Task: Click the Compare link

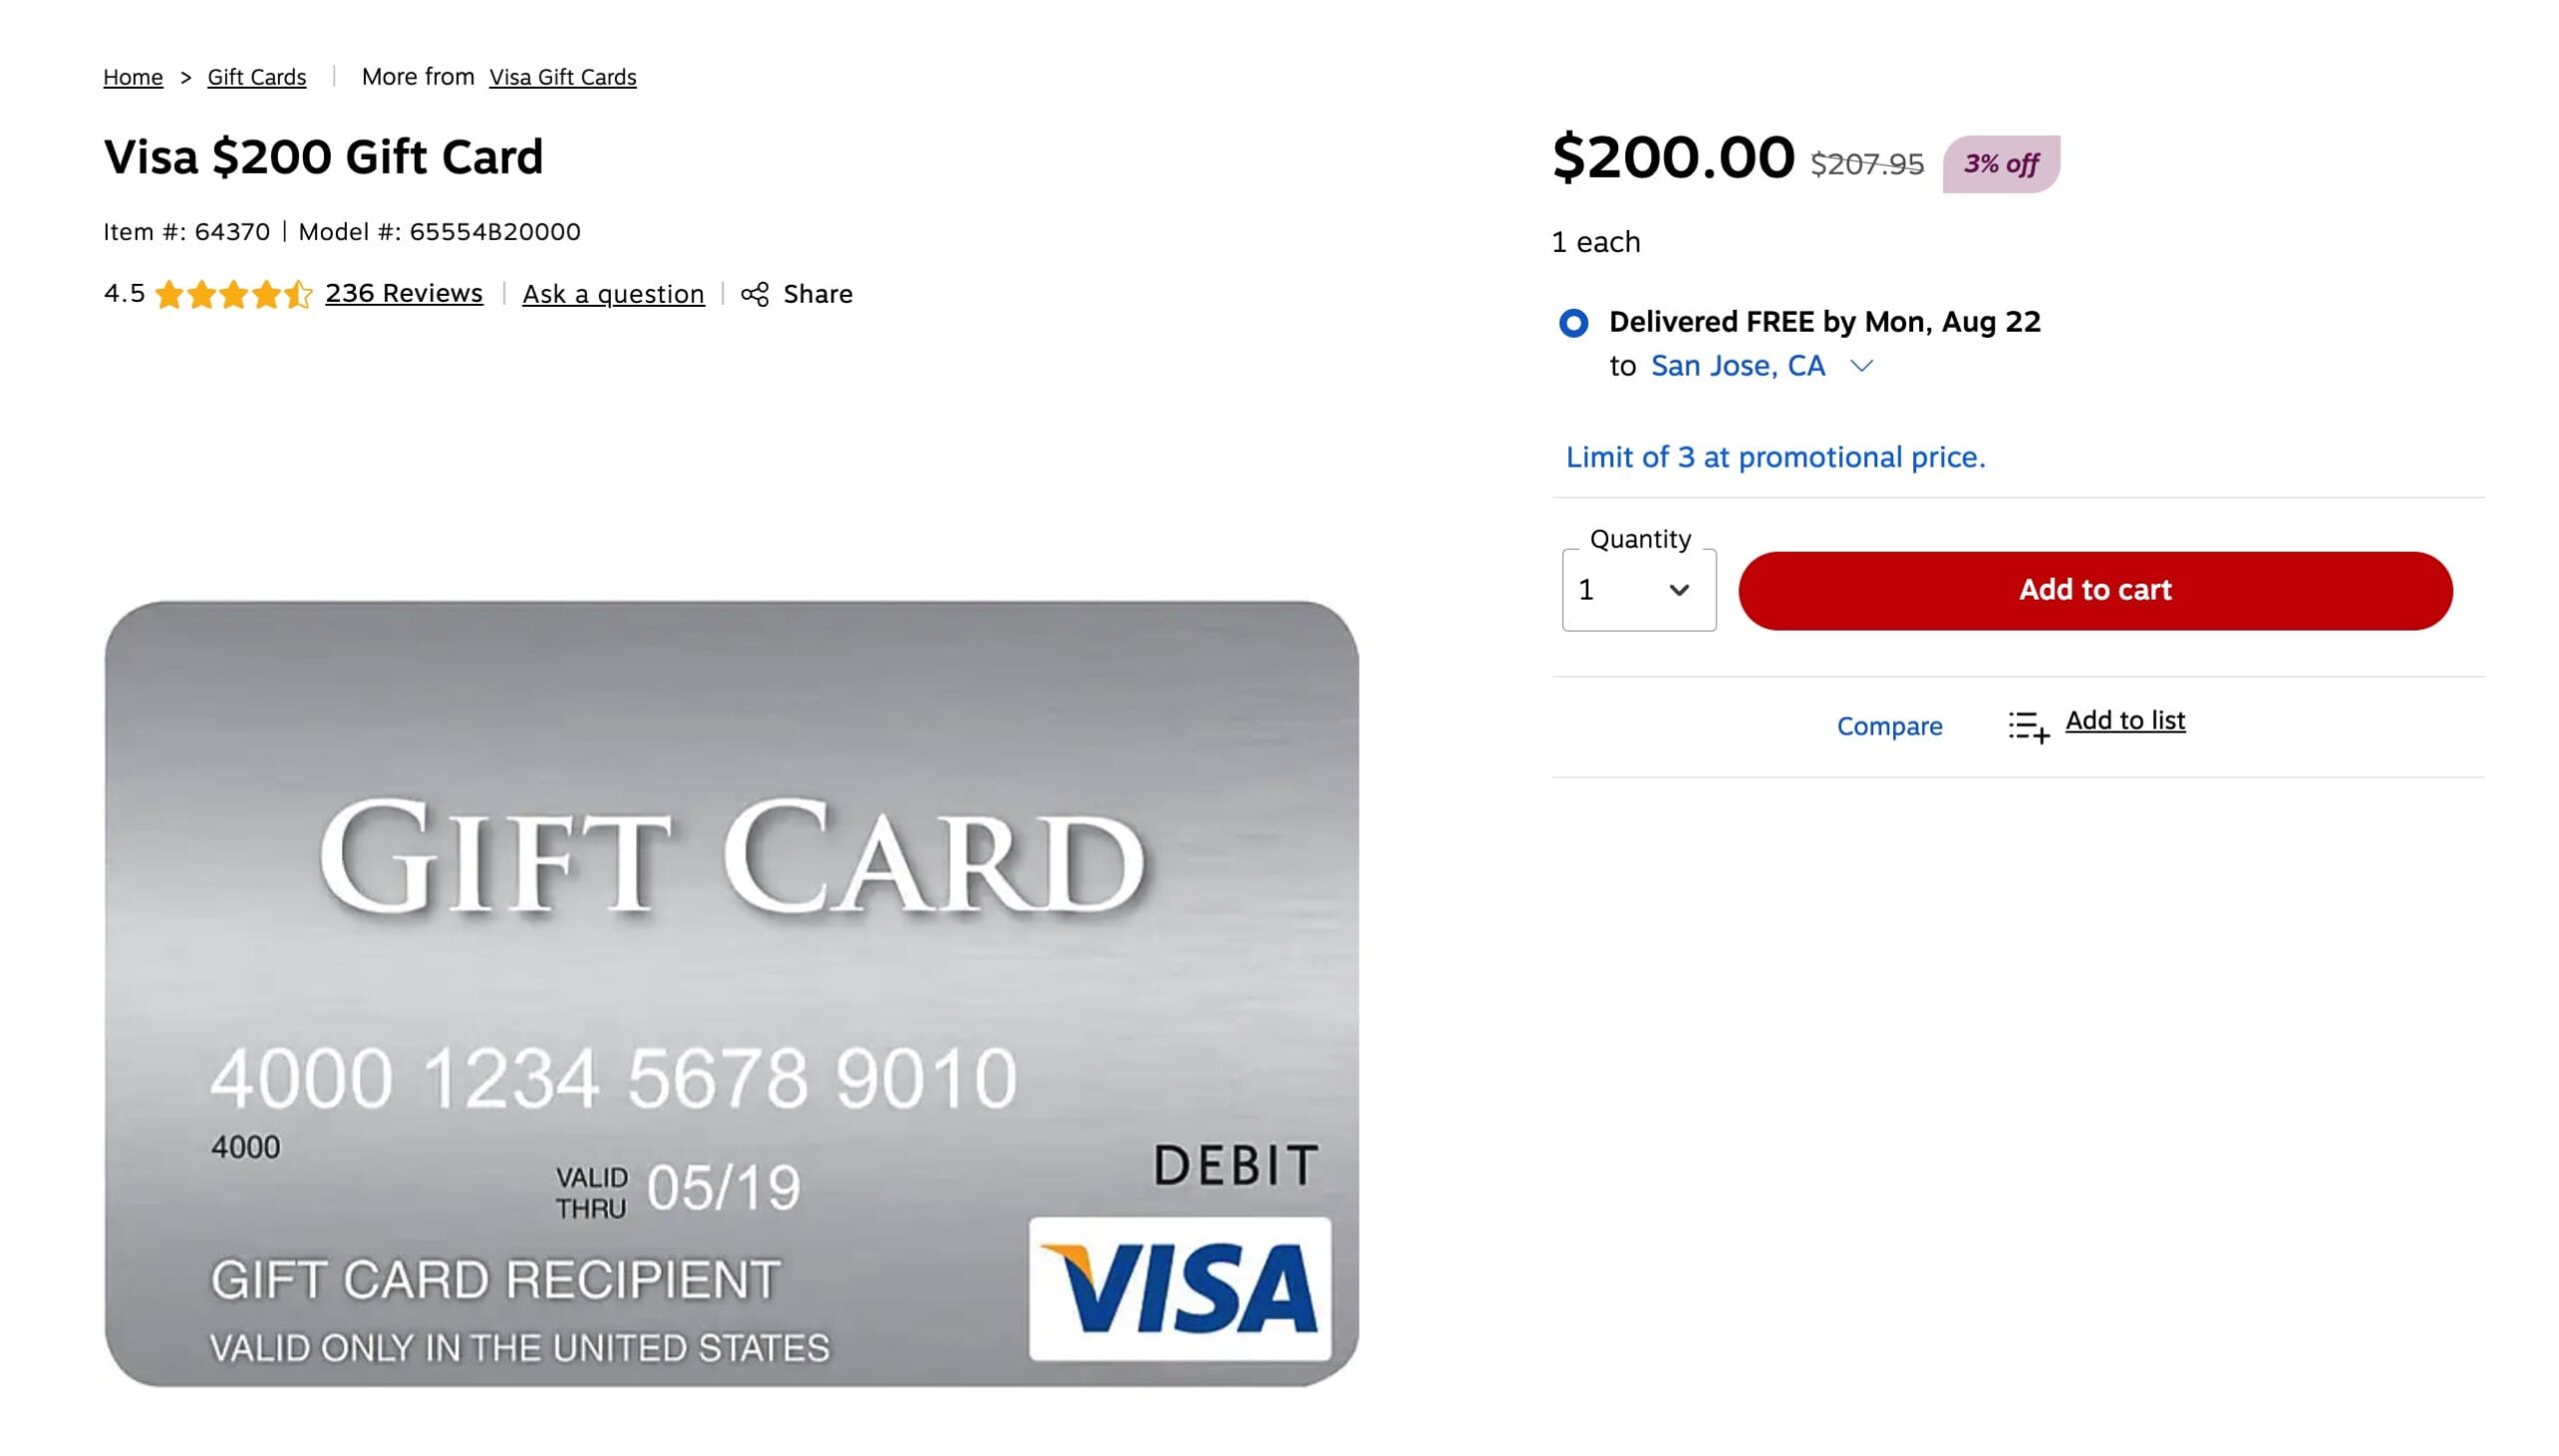Action: coord(1889,726)
